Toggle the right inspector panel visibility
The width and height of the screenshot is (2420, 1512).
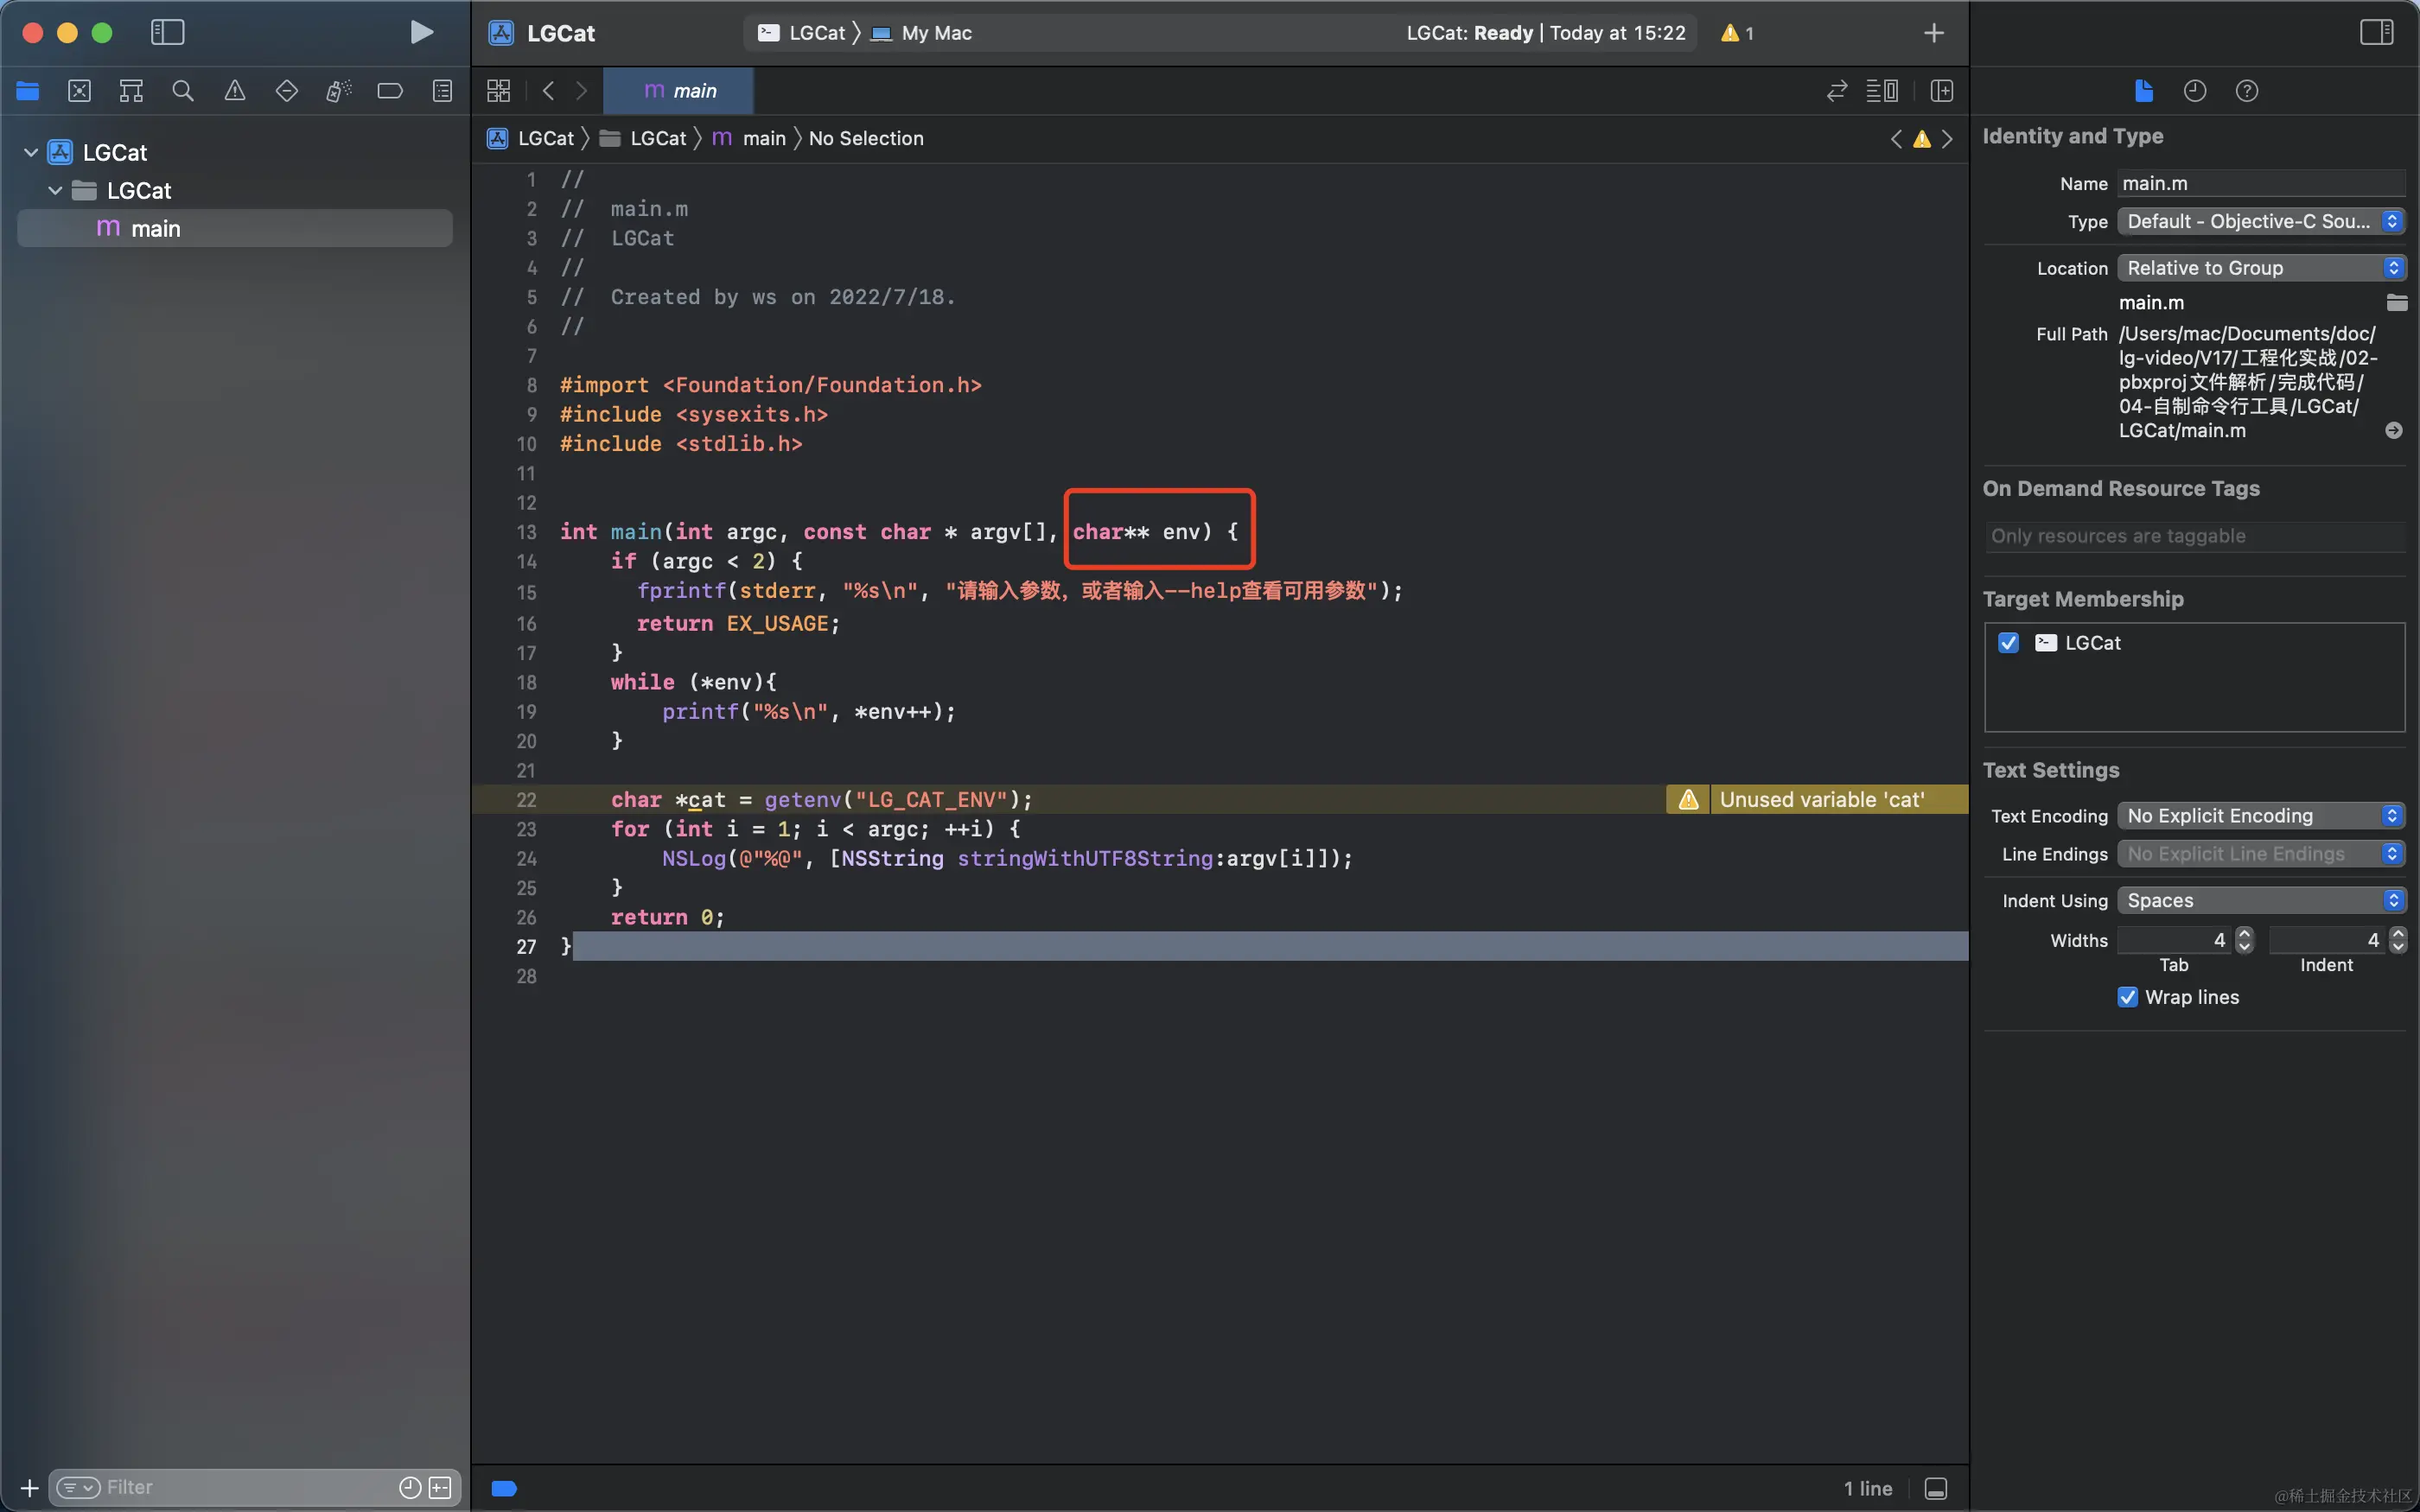(x=2376, y=33)
